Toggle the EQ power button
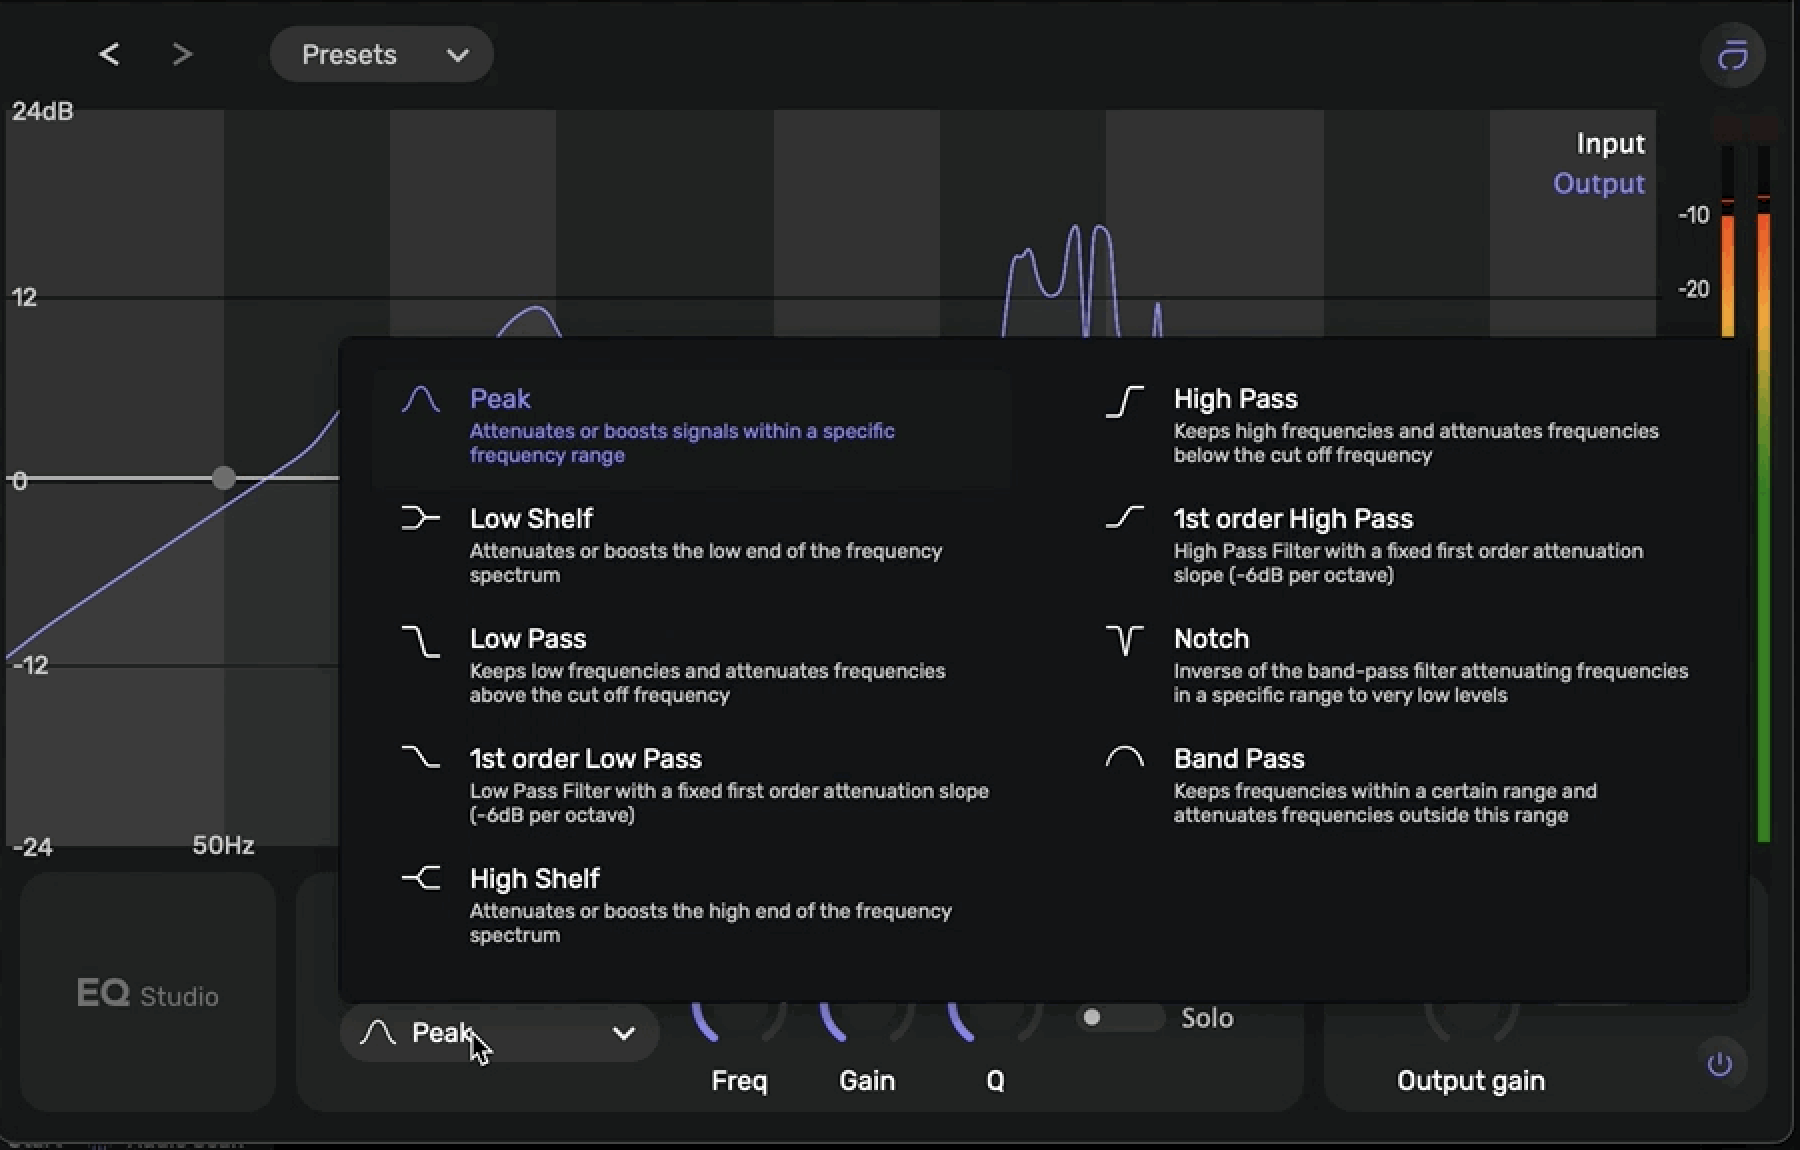The image size is (1800, 1150). tap(1720, 1064)
